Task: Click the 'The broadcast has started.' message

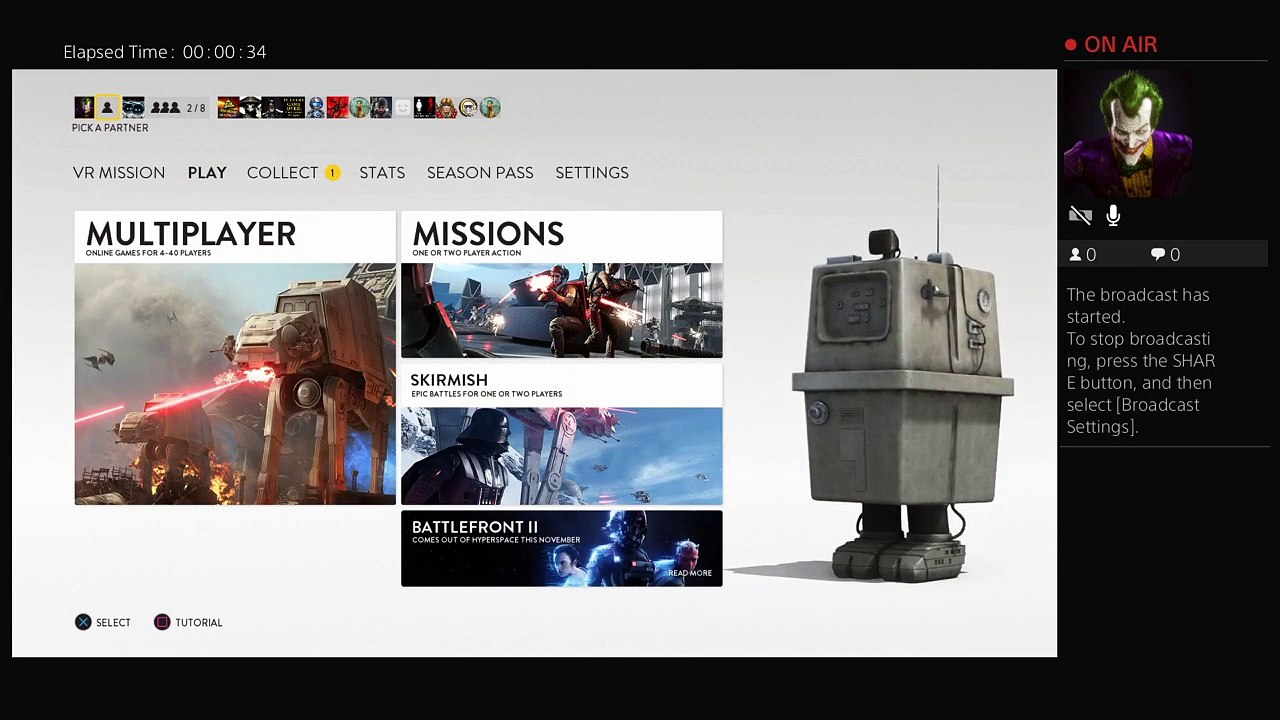Action: 1138,305
